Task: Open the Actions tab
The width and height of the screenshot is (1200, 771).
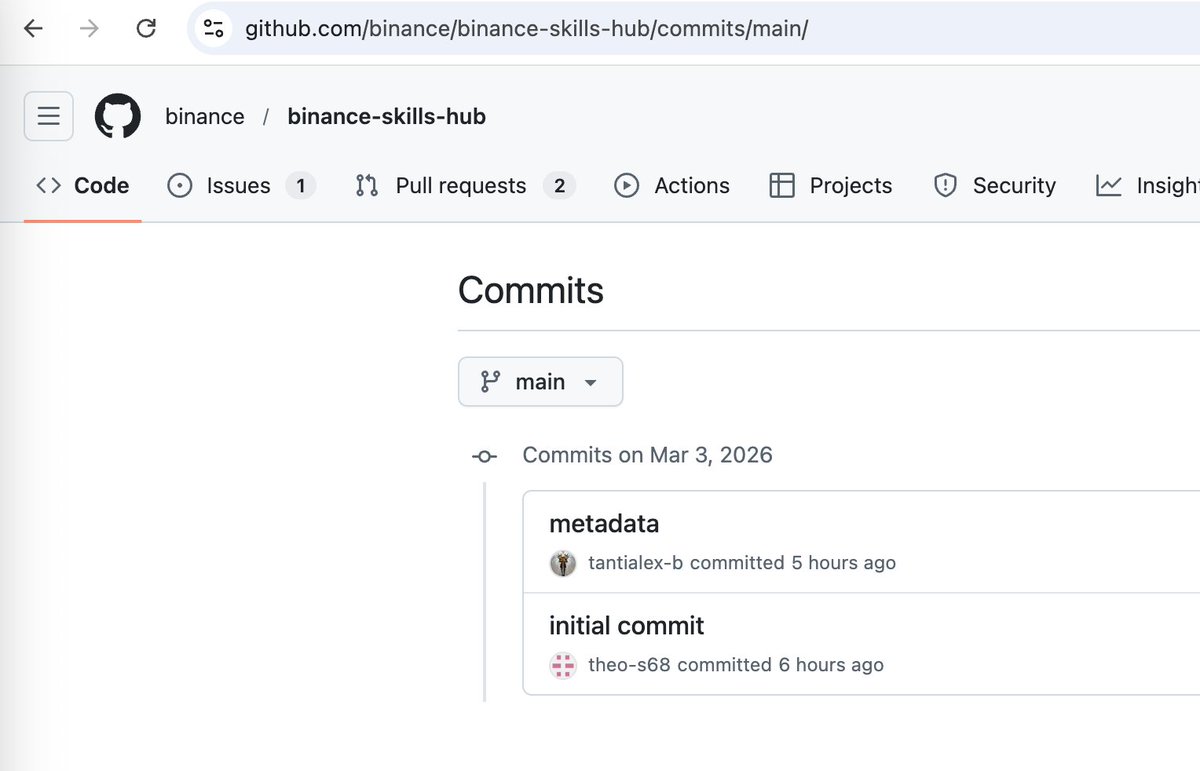Action: pos(672,185)
